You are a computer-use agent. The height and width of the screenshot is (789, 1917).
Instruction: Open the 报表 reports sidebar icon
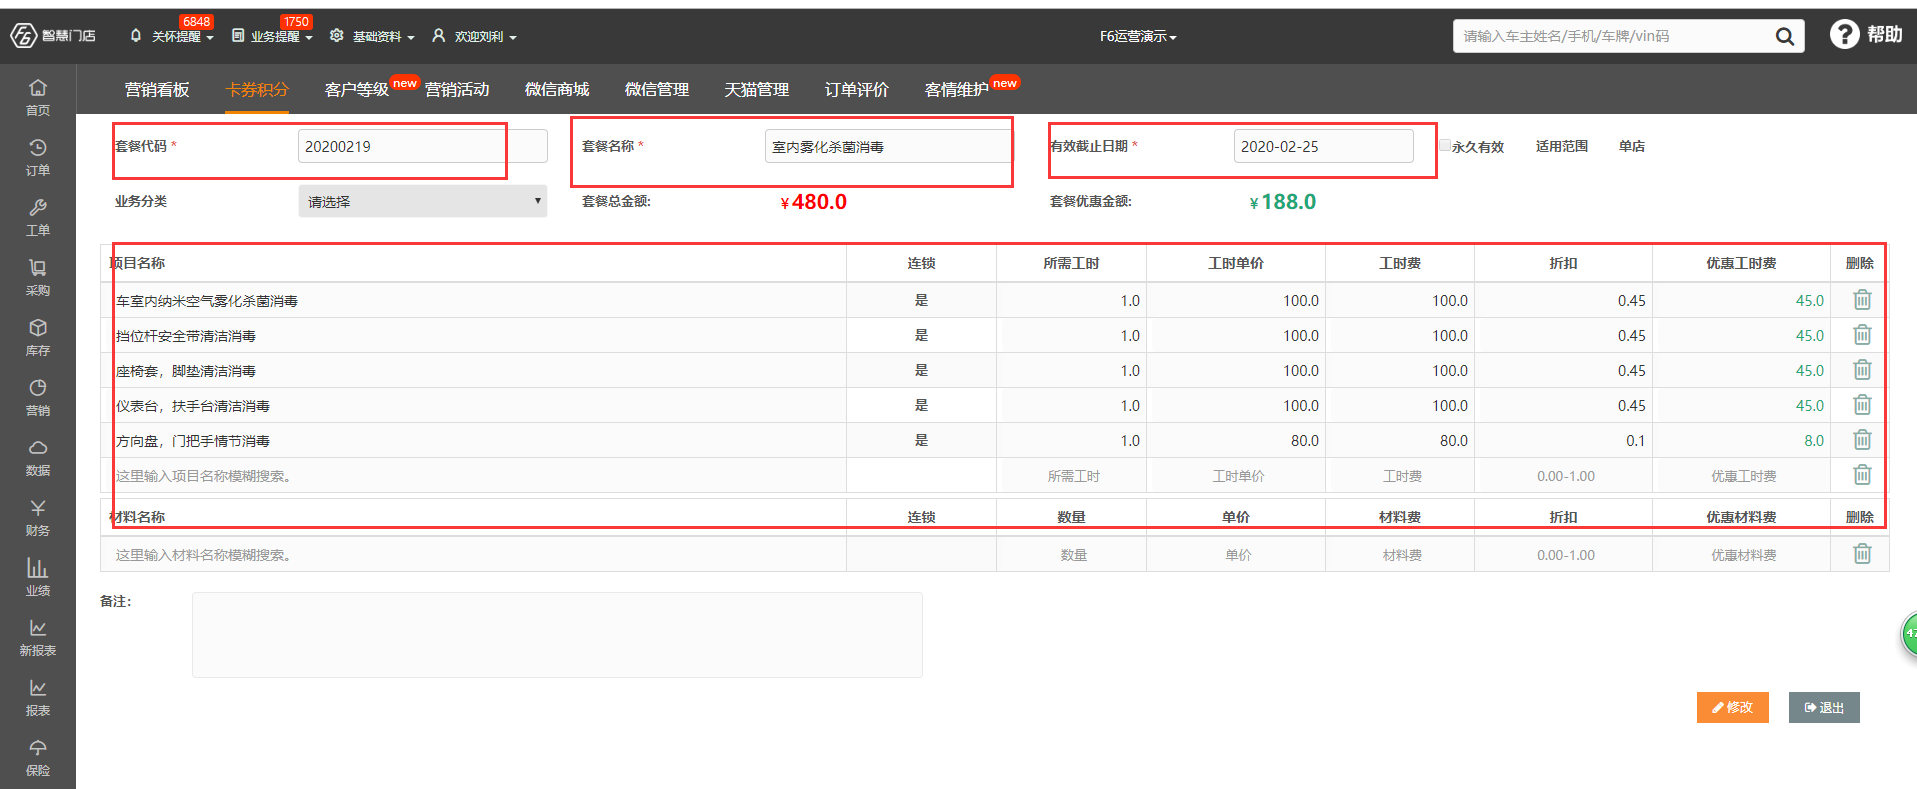point(38,697)
